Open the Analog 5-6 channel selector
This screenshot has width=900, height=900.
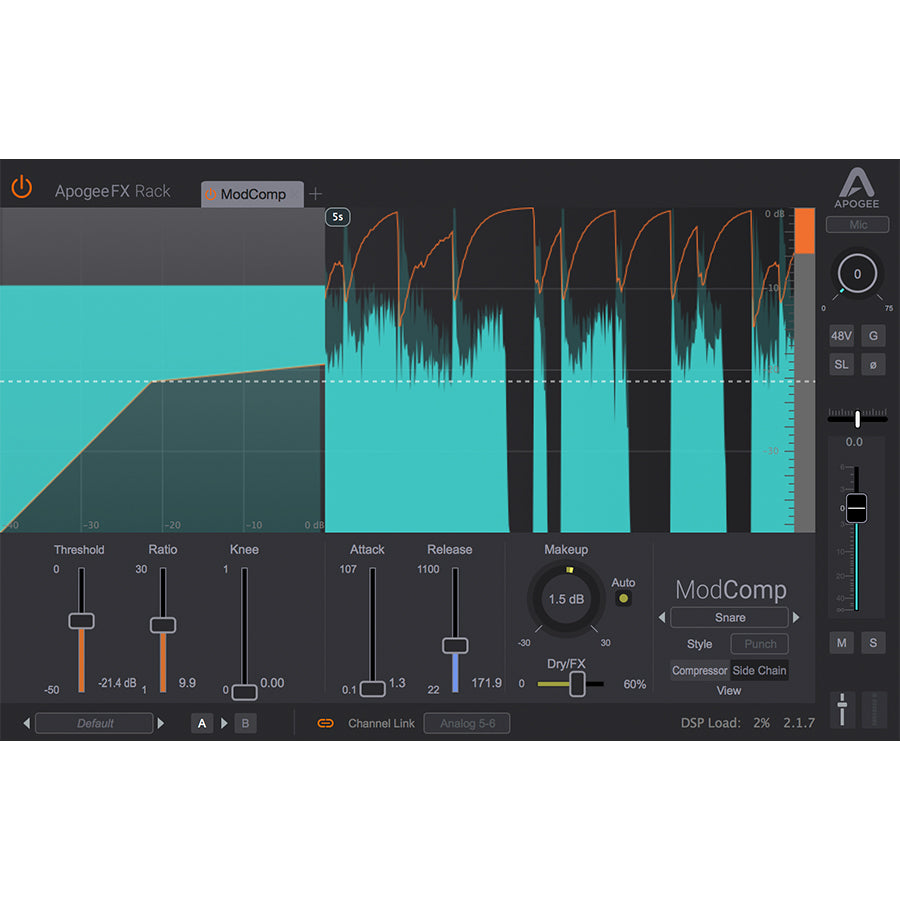[467, 723]
